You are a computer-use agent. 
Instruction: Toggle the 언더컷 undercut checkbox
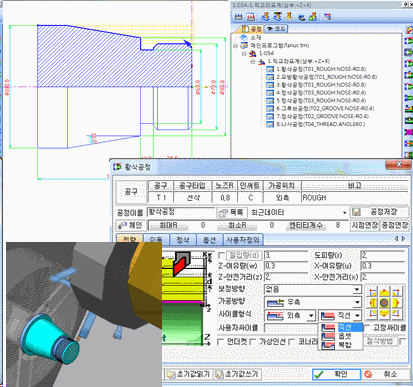(x=220, y=342)
